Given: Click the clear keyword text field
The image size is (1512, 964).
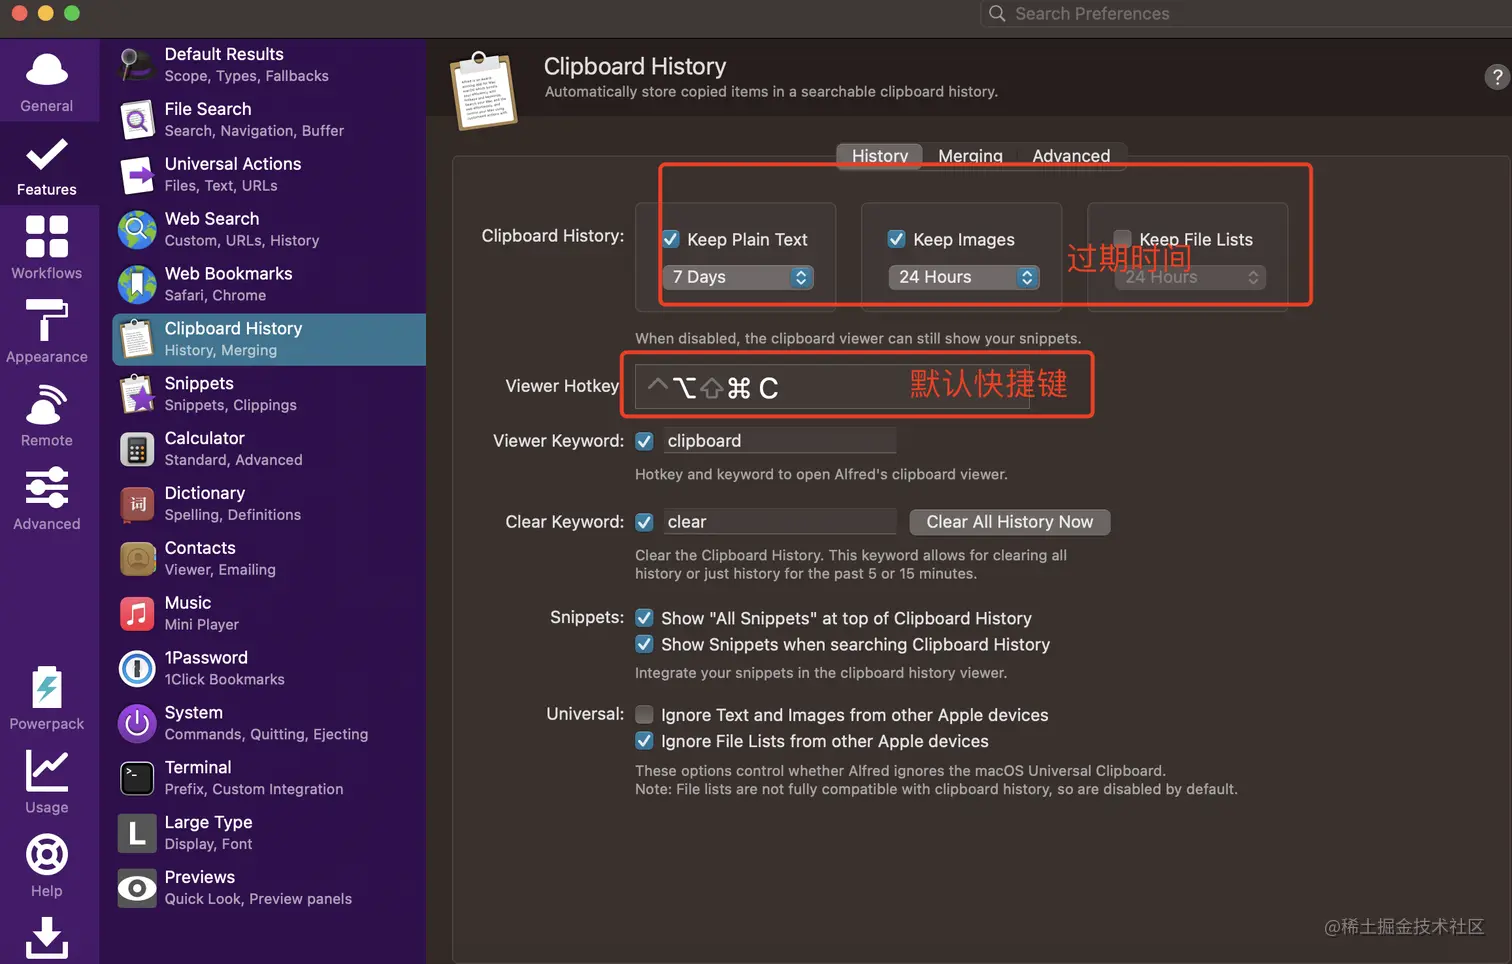Looking at the screenshot, I should point(779,522).
